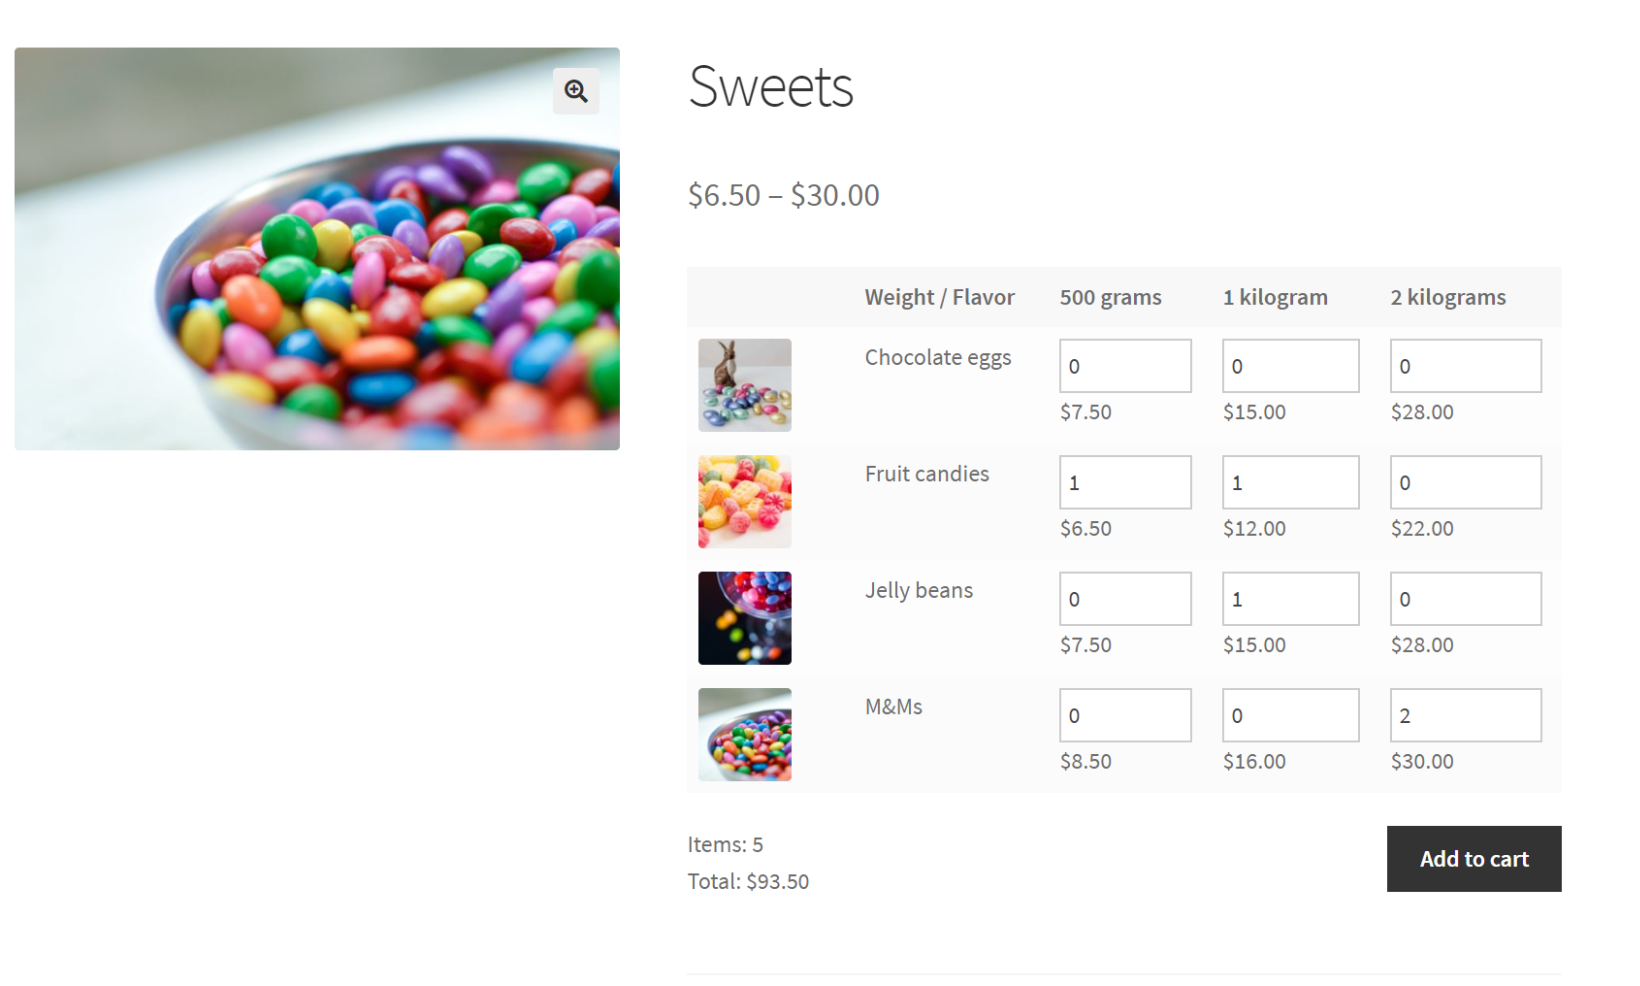Screen dimensions: 1640x986
Task: Focus Jelly beans 1 kilogram quantity field
Action: 1290,599
